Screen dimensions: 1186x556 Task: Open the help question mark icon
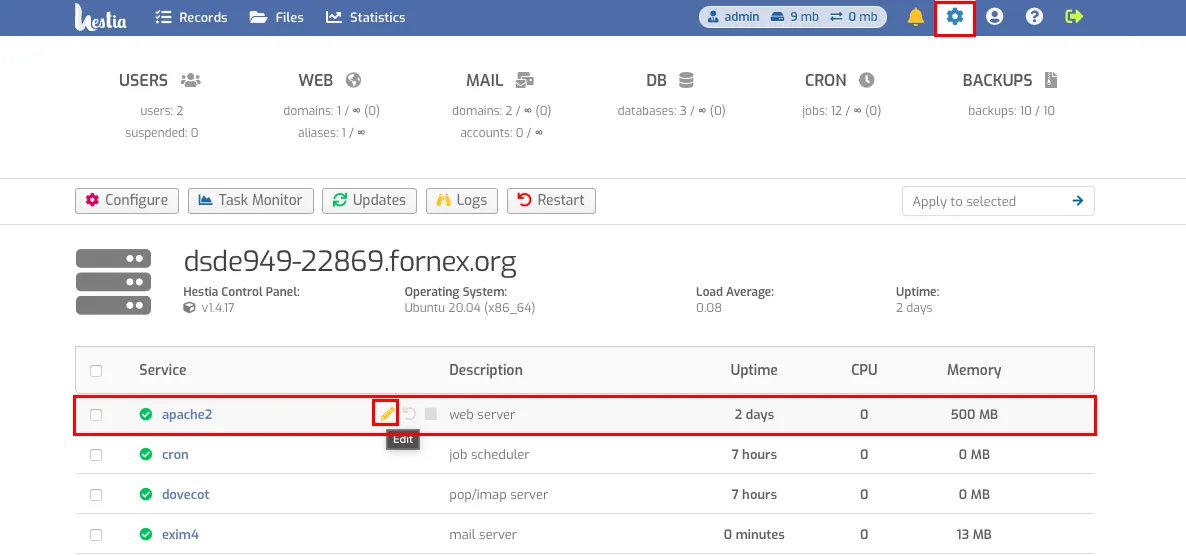coord(1034,17)
